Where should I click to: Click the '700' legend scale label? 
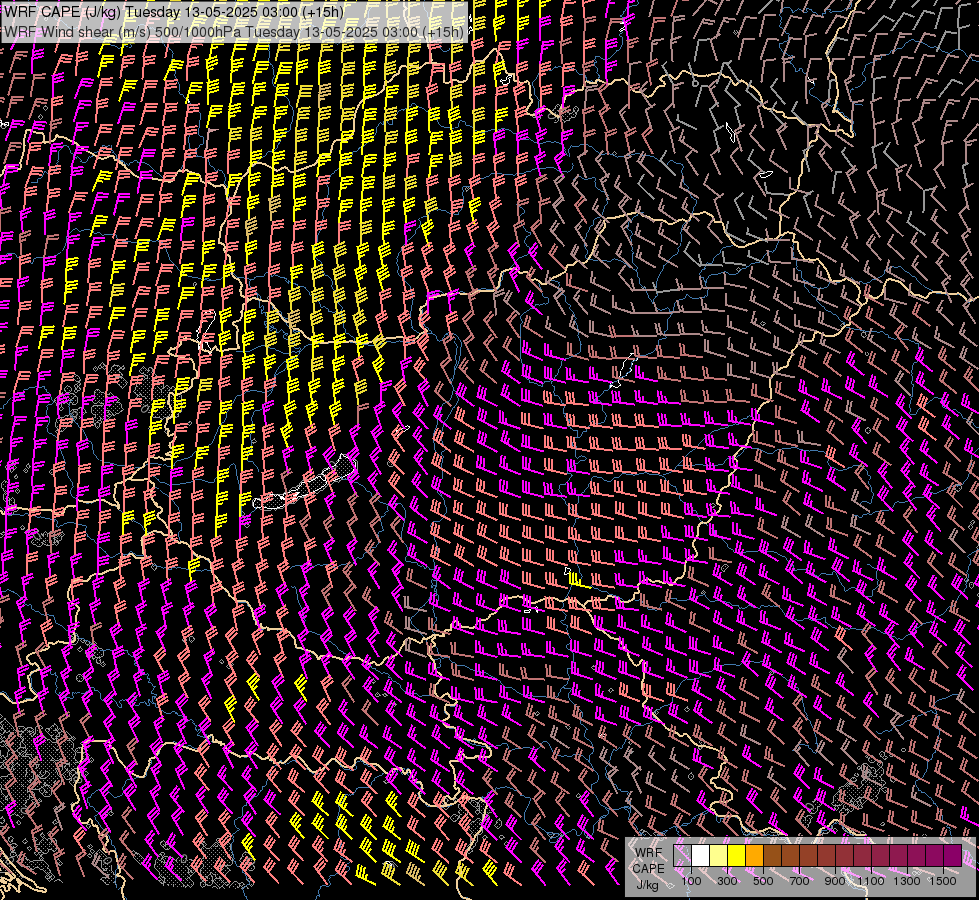[x=799, y=881]
